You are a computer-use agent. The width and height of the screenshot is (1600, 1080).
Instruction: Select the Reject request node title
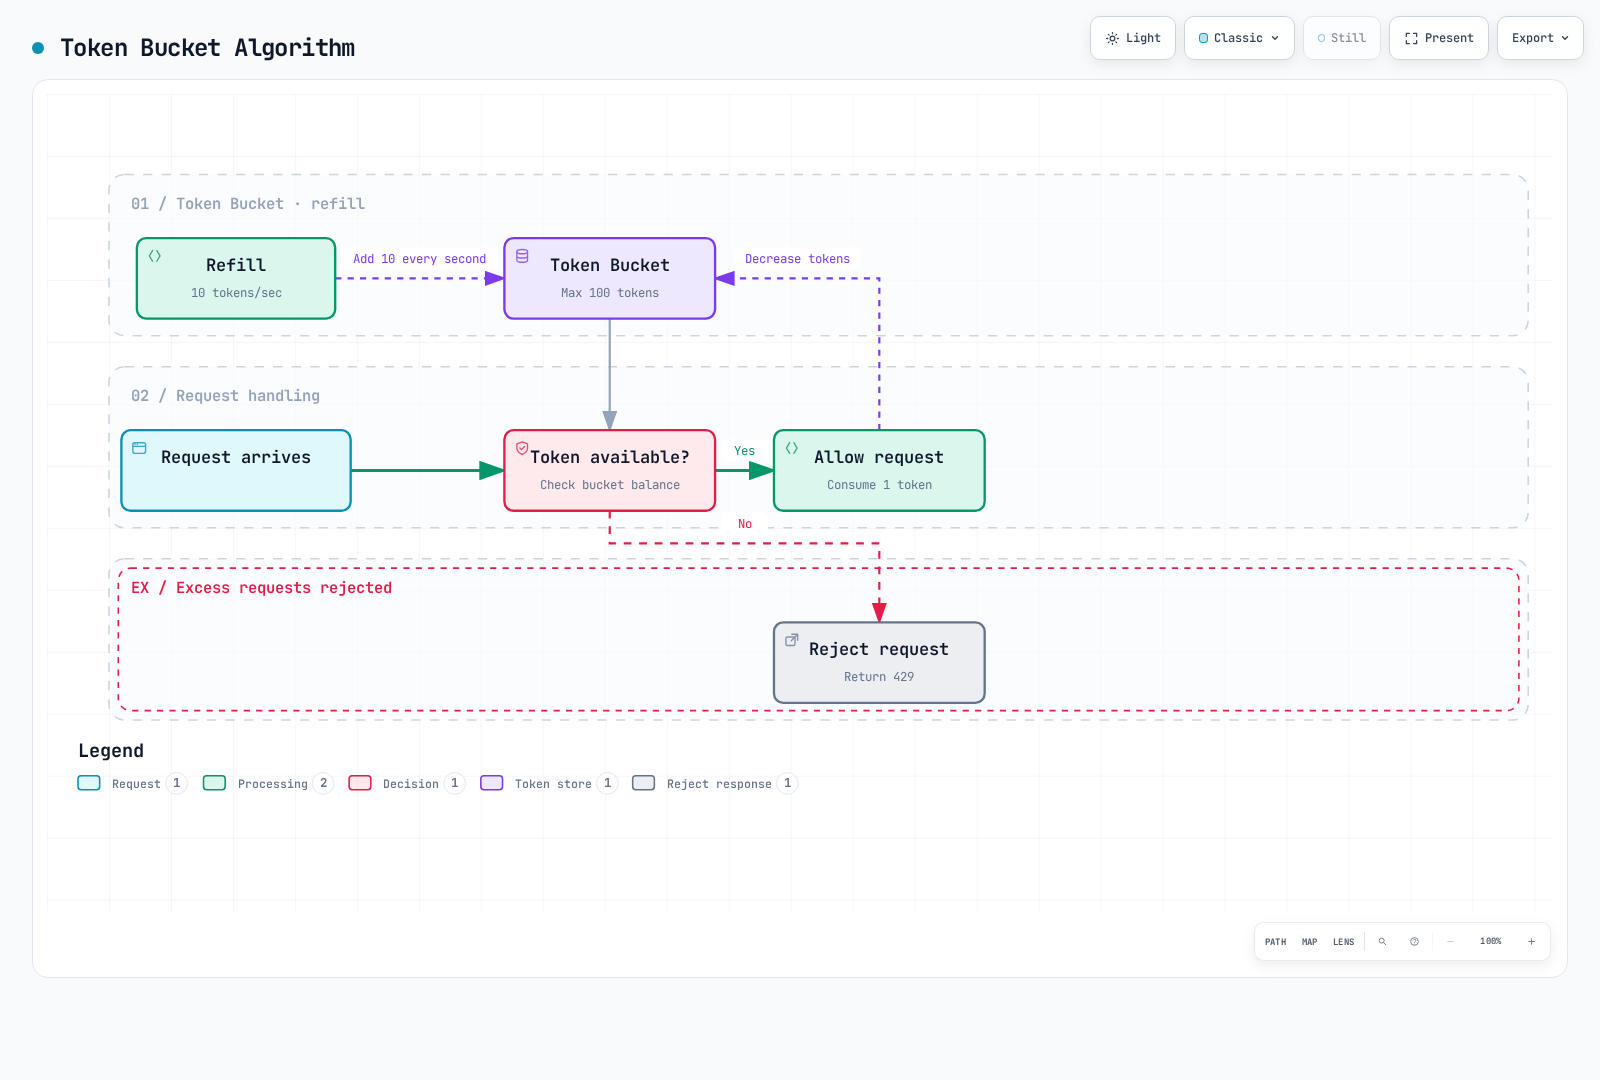pyautogui.click(x=879, y=649)
